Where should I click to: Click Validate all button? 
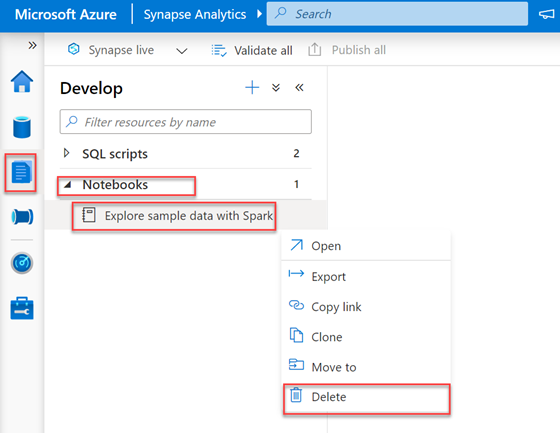(x=252, y=50)
